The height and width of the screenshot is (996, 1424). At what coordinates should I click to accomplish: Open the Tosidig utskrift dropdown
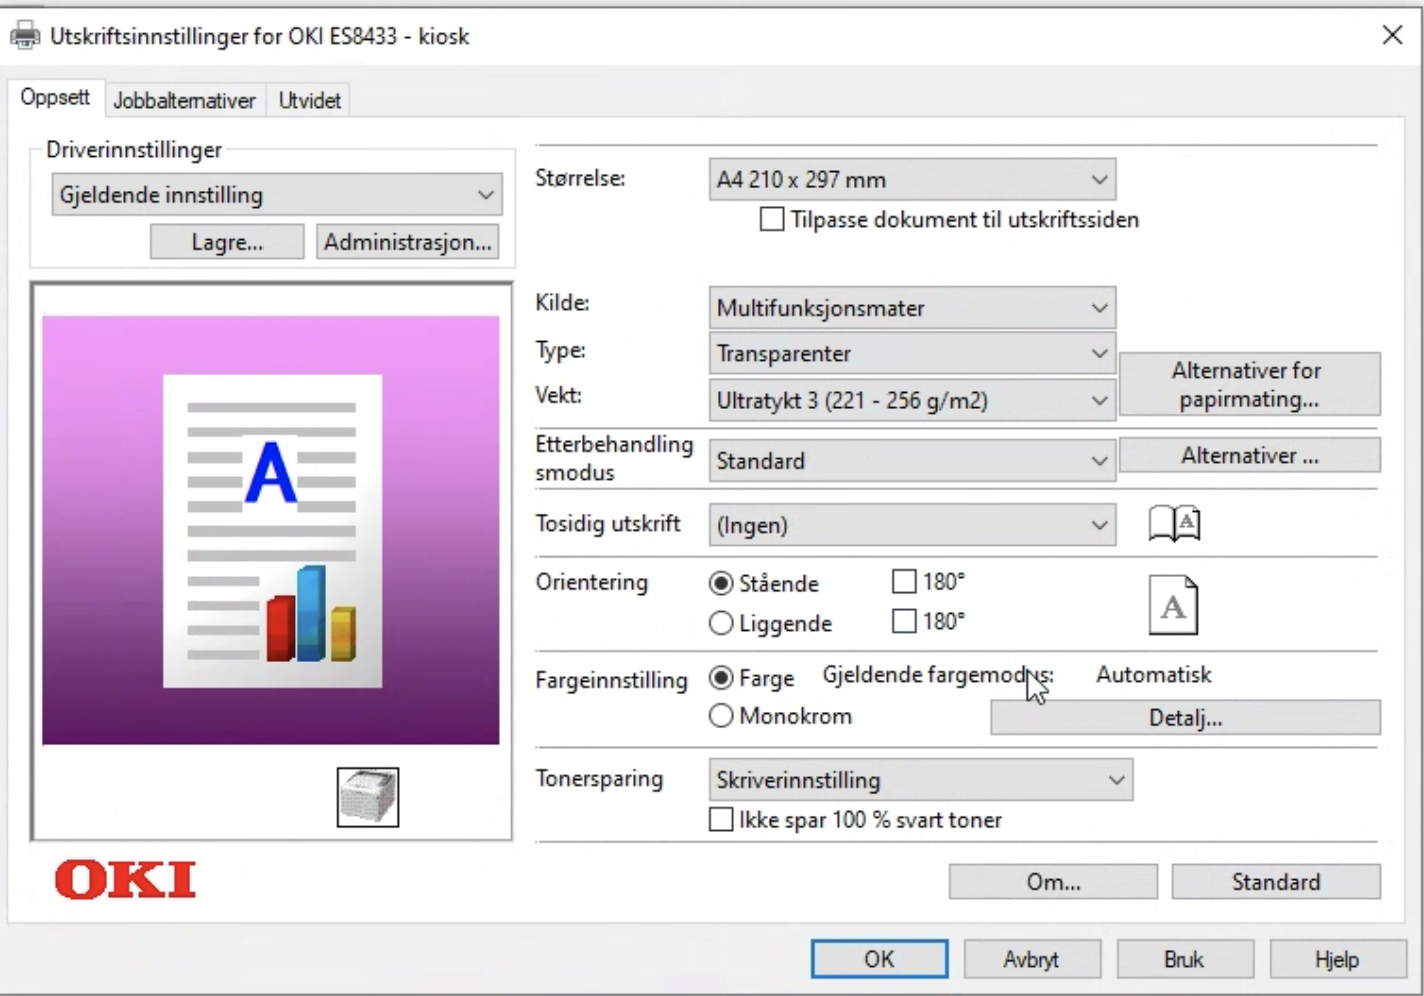pos(912,525)
